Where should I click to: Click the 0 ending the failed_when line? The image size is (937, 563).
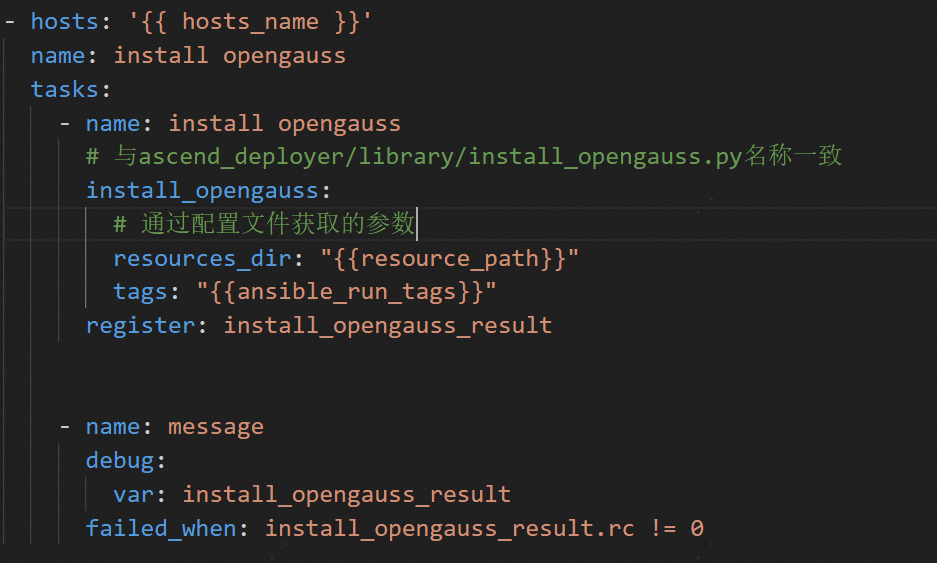point(697,528)
